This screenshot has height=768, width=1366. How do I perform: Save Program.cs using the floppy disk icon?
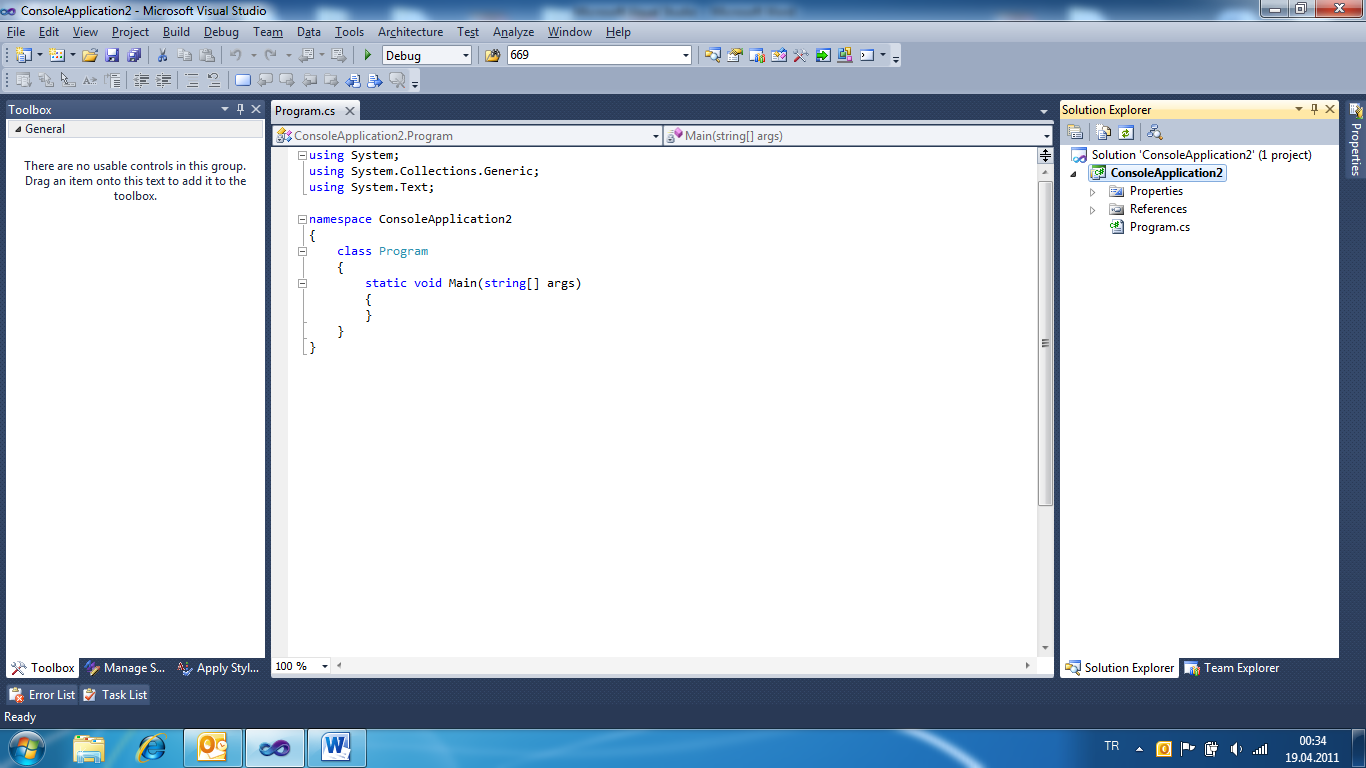point(112,56)
